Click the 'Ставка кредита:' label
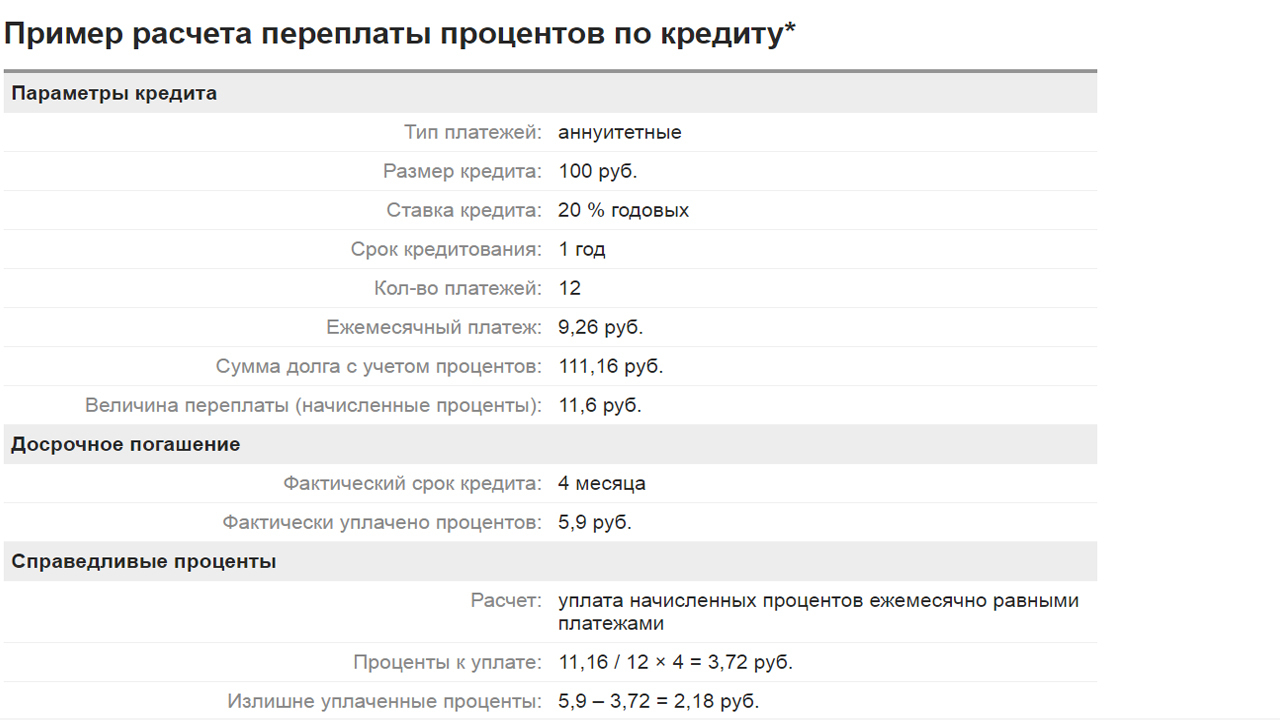Viewport: 1280px width, 720px height. click(464, 210)
